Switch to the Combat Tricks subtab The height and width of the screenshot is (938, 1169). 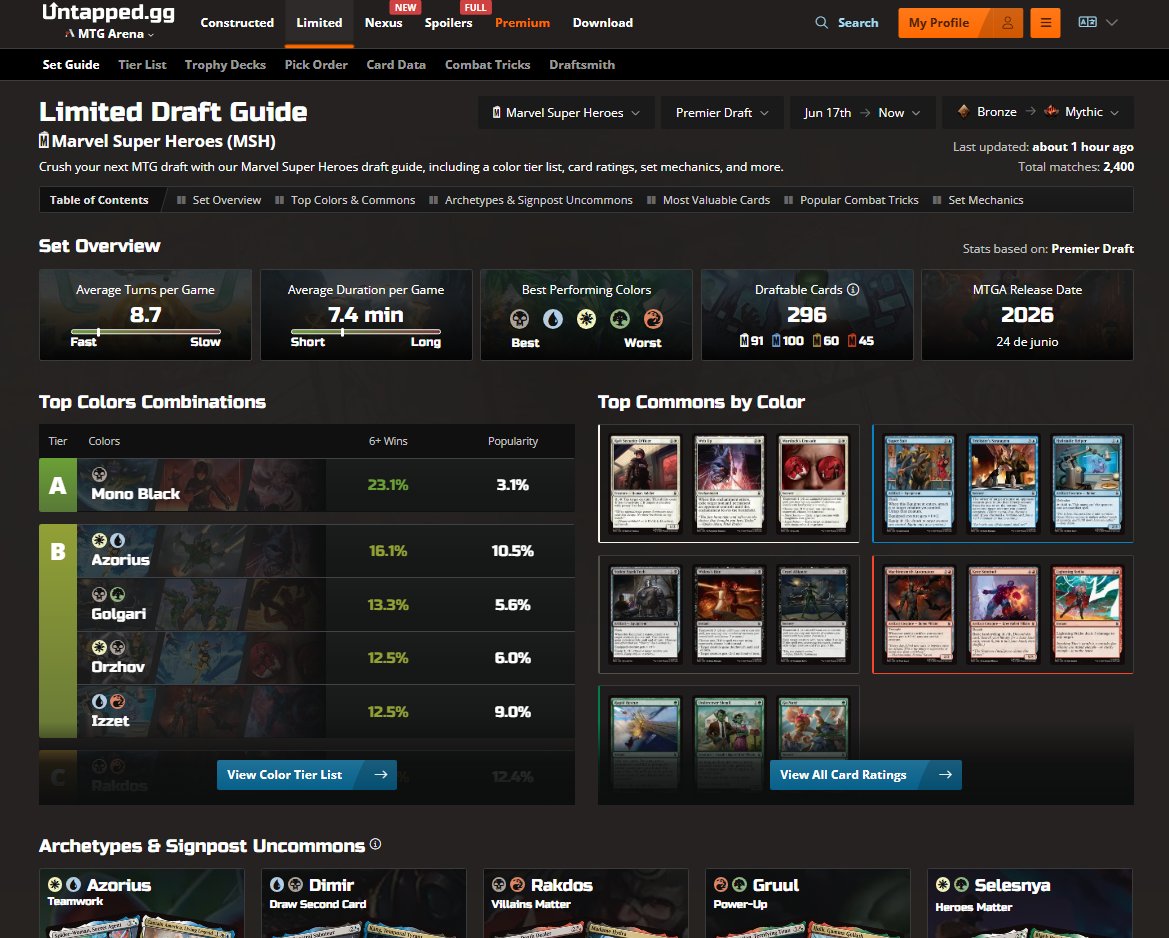tap(488, 65)
